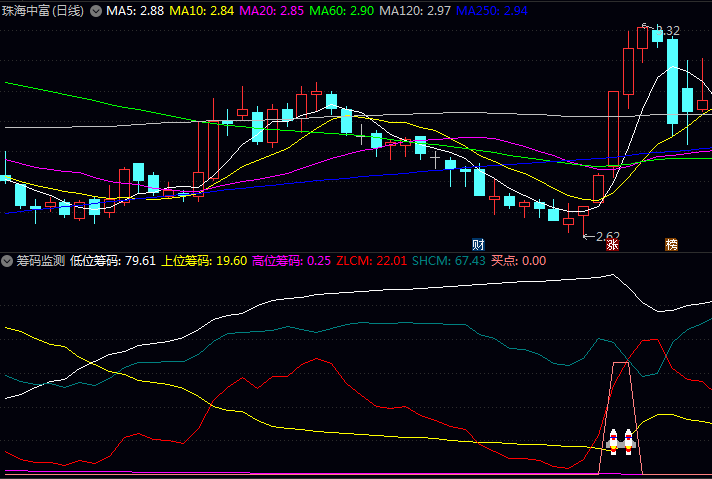
Task: Expand the 筹码监测 indicator dropdown arrow
Action: (8, 261)
